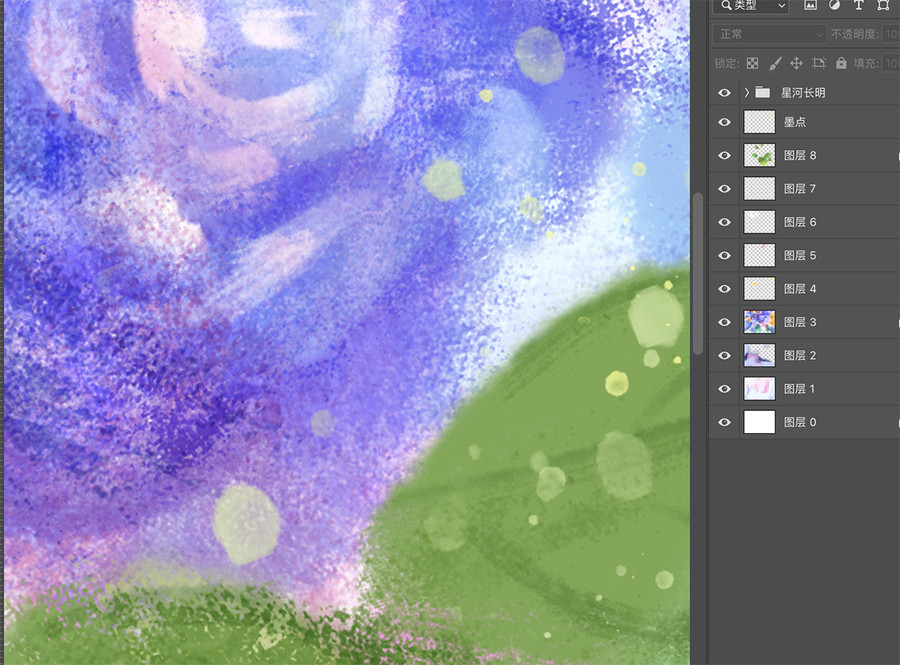This screenshot has height=665, width=900.
Task: Toggle visibility of 图层 1
Action: coord(724,388)
